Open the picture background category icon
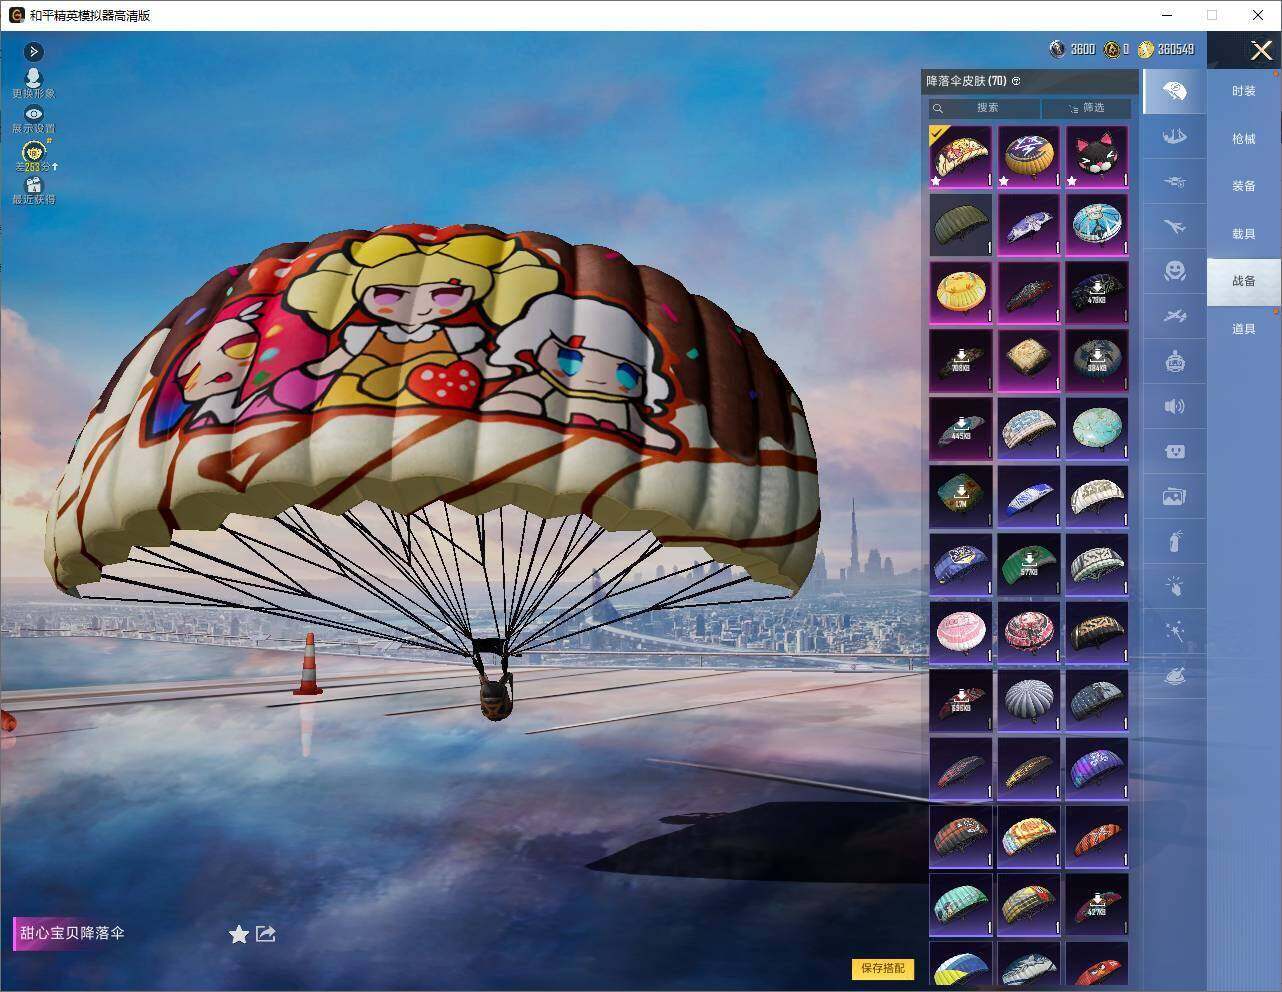Image resolution: width=1282 pixels, height=992 pixels. click(x=1175, y=496)
